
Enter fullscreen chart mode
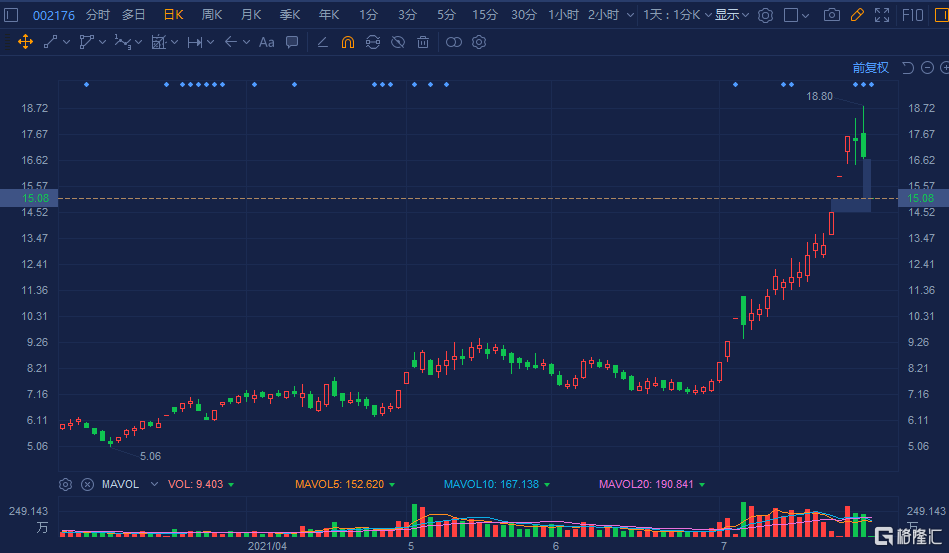tap(881, 15)
